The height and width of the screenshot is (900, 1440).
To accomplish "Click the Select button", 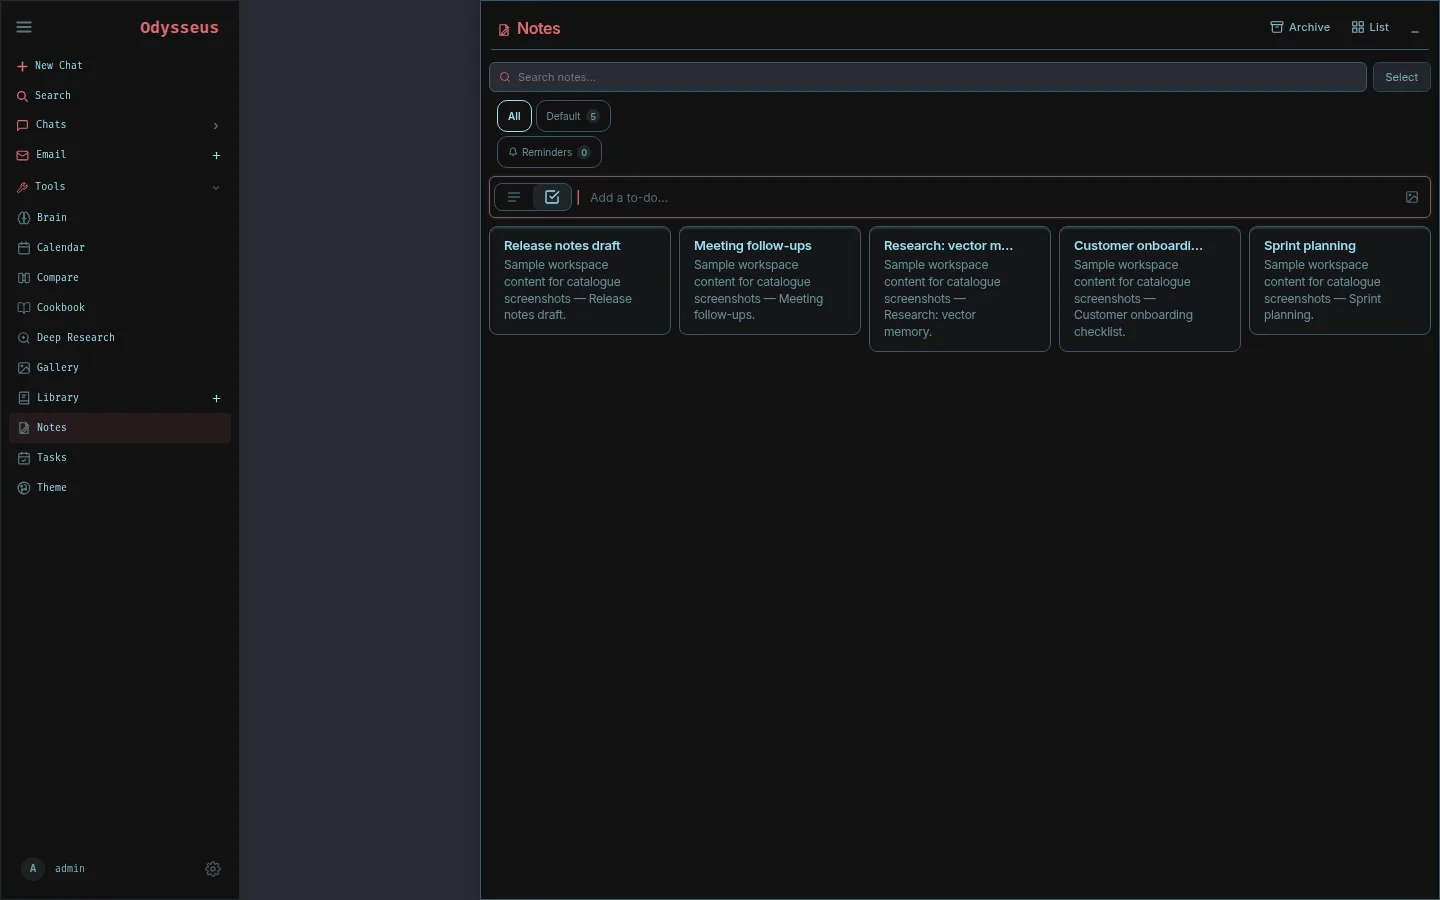I will [x=1401, y=77].
